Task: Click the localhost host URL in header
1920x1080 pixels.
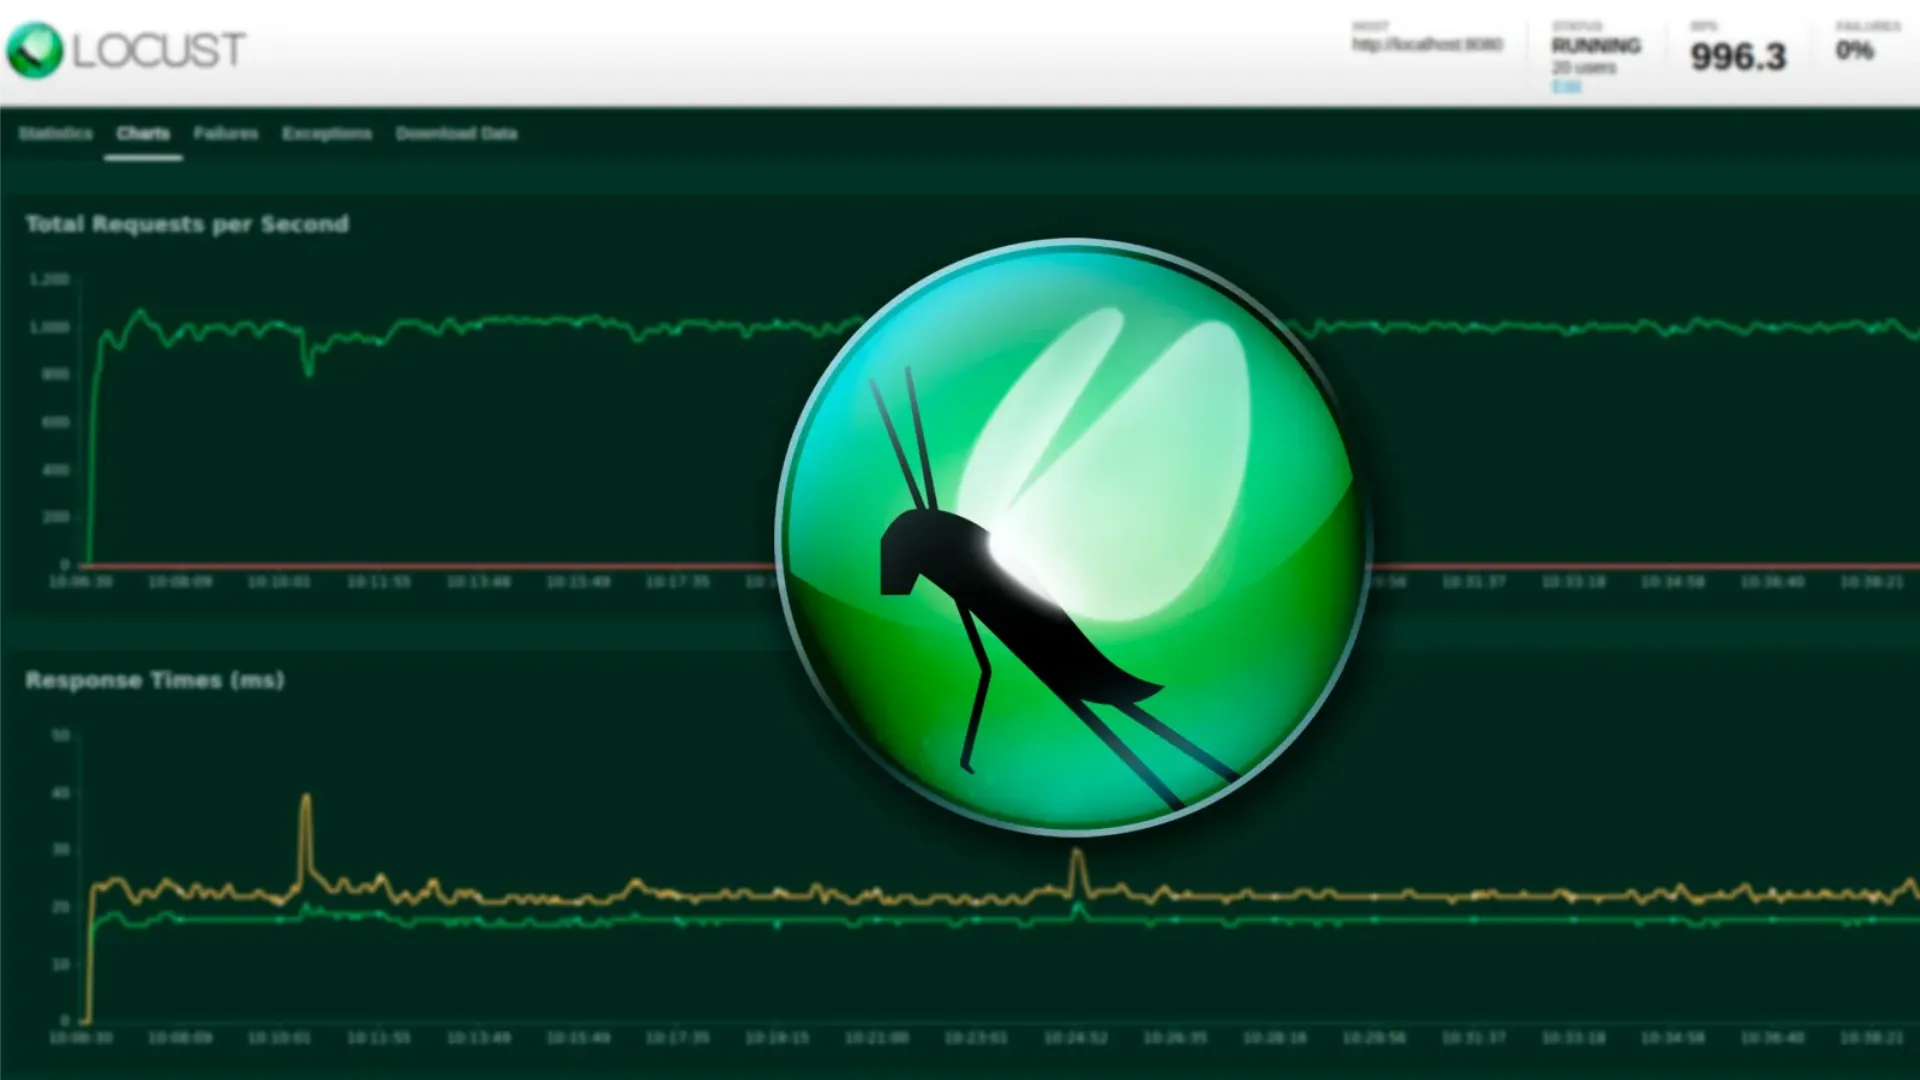Action: click(1427, 44)
